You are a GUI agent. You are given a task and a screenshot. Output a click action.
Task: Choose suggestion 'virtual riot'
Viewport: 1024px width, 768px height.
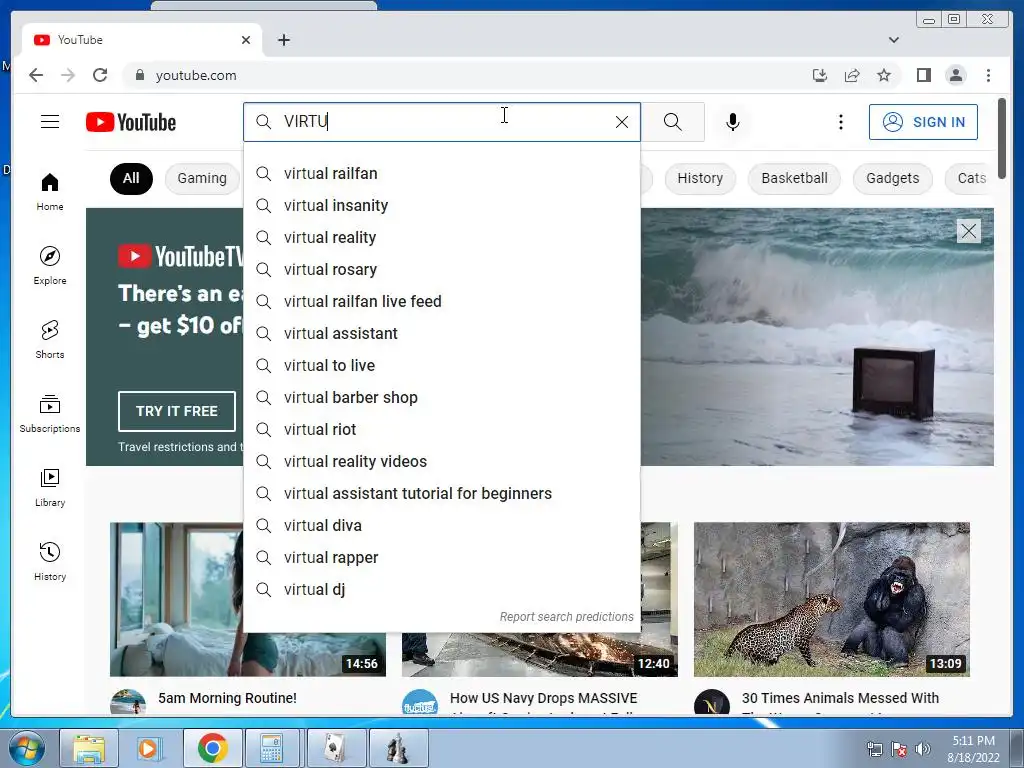click(442, 430)
